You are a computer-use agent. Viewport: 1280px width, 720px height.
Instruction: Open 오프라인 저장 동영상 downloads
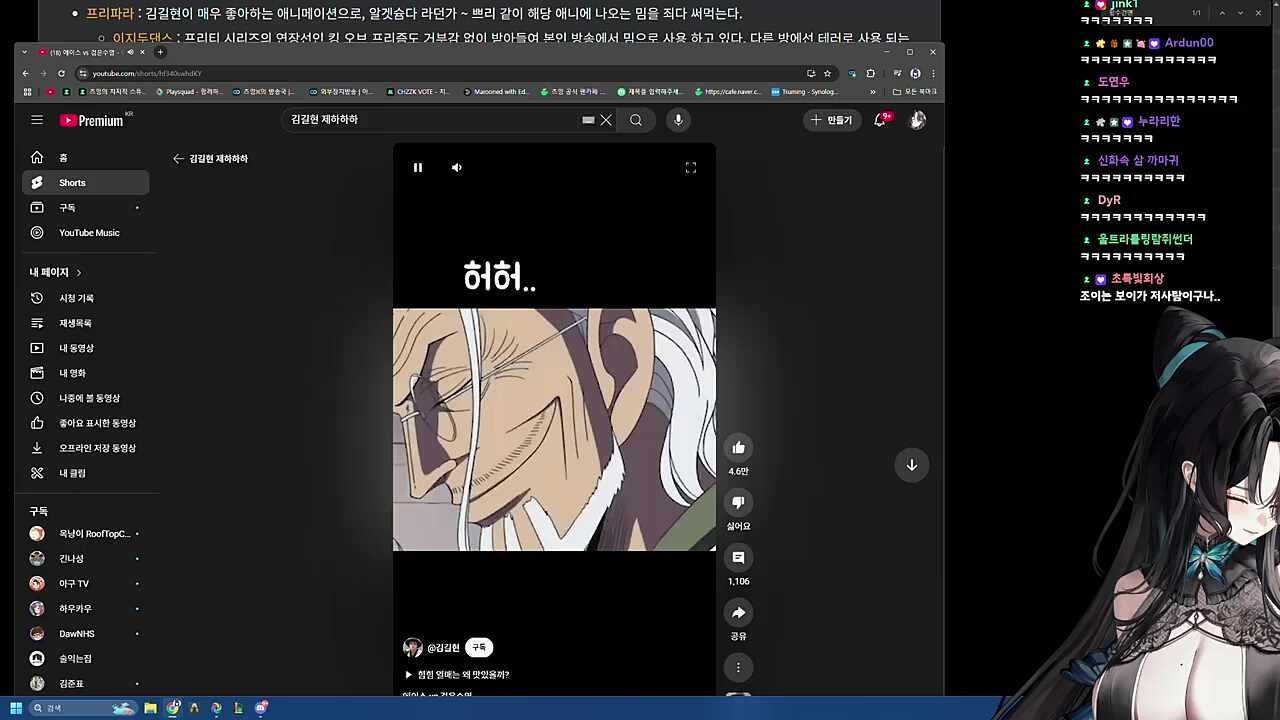pos(85,448)
